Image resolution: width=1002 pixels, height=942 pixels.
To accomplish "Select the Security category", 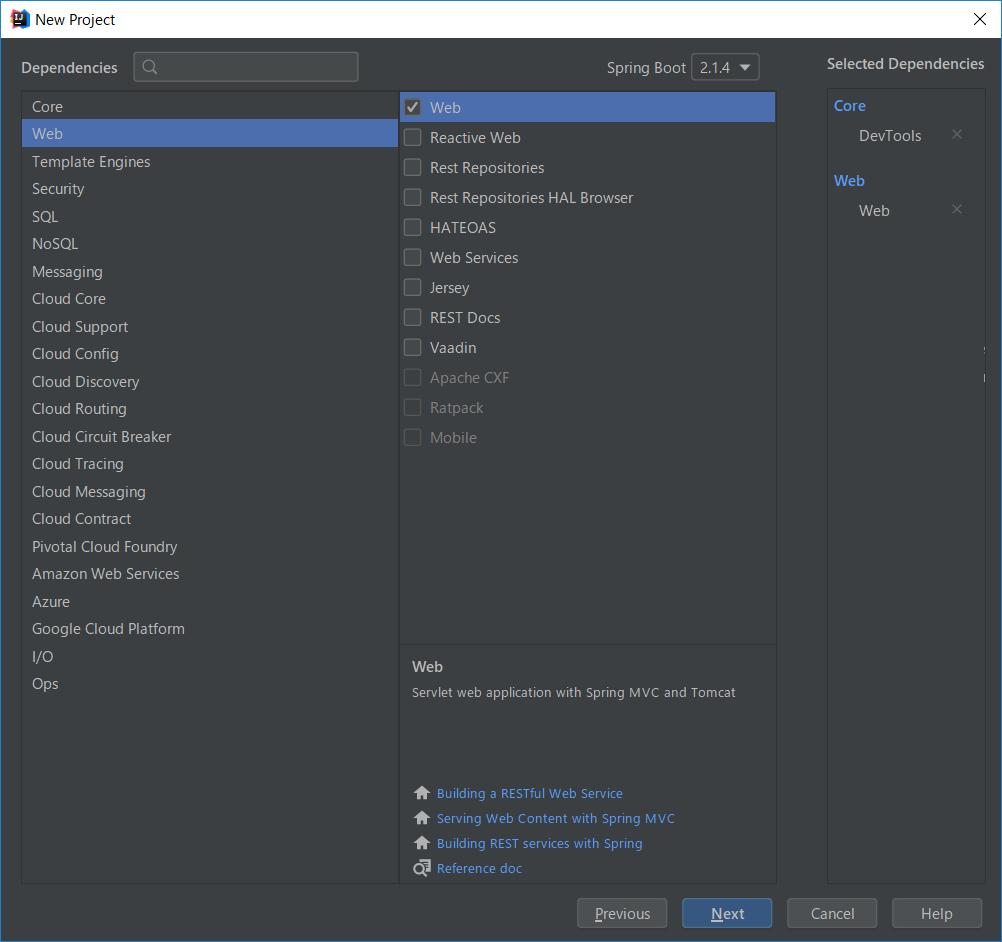I will point(210,189).
